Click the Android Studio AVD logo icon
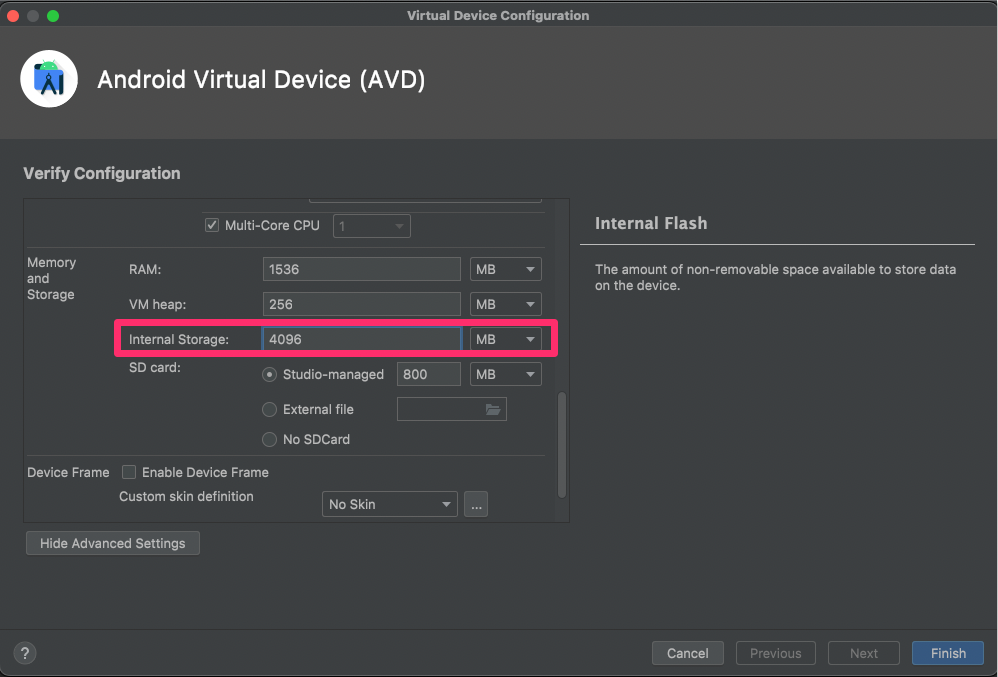The image size is (998, 677). pyautogui.click(x=49, y=79)
